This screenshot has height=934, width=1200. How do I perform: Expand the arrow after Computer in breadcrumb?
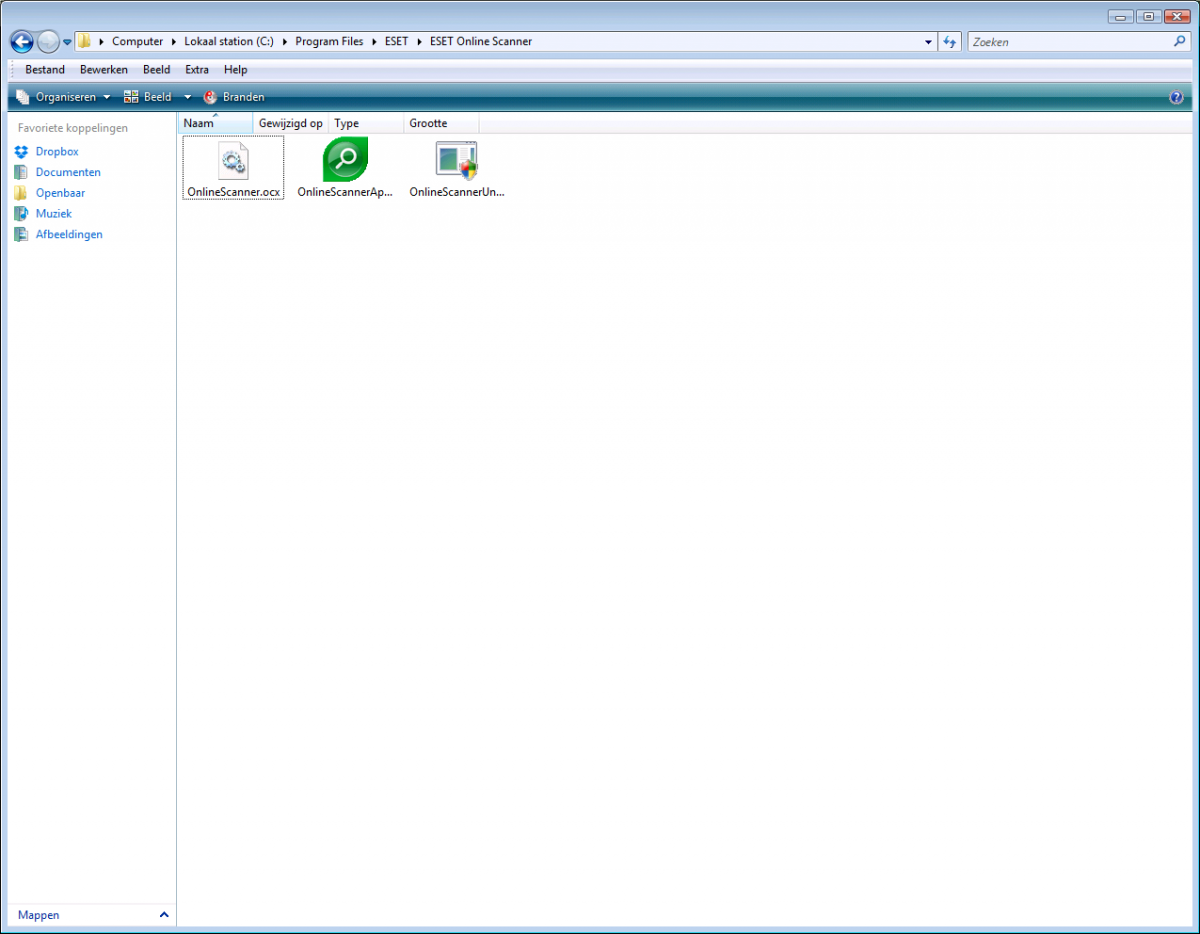click(174, 42)
